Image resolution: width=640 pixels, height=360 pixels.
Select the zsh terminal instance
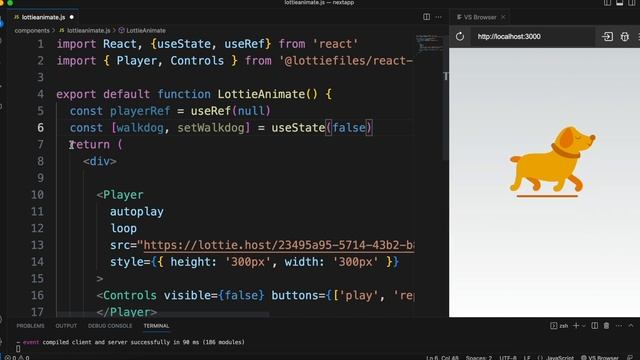pos(559,326)
